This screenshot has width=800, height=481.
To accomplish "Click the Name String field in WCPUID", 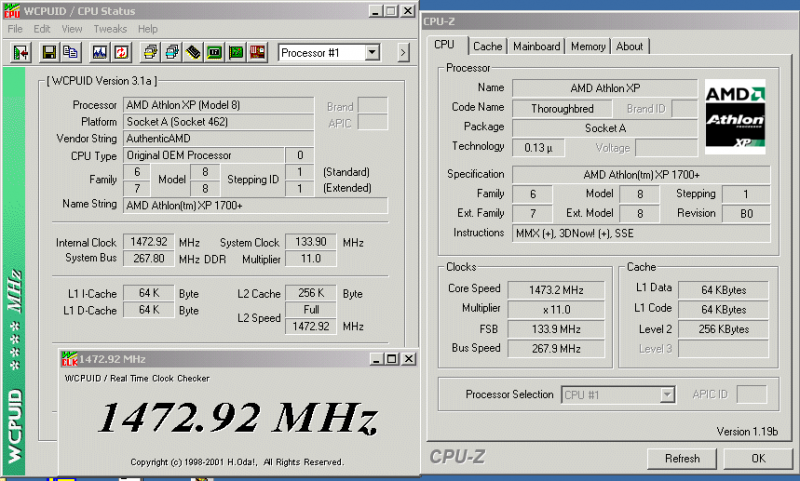I will (x=255, y=206).
